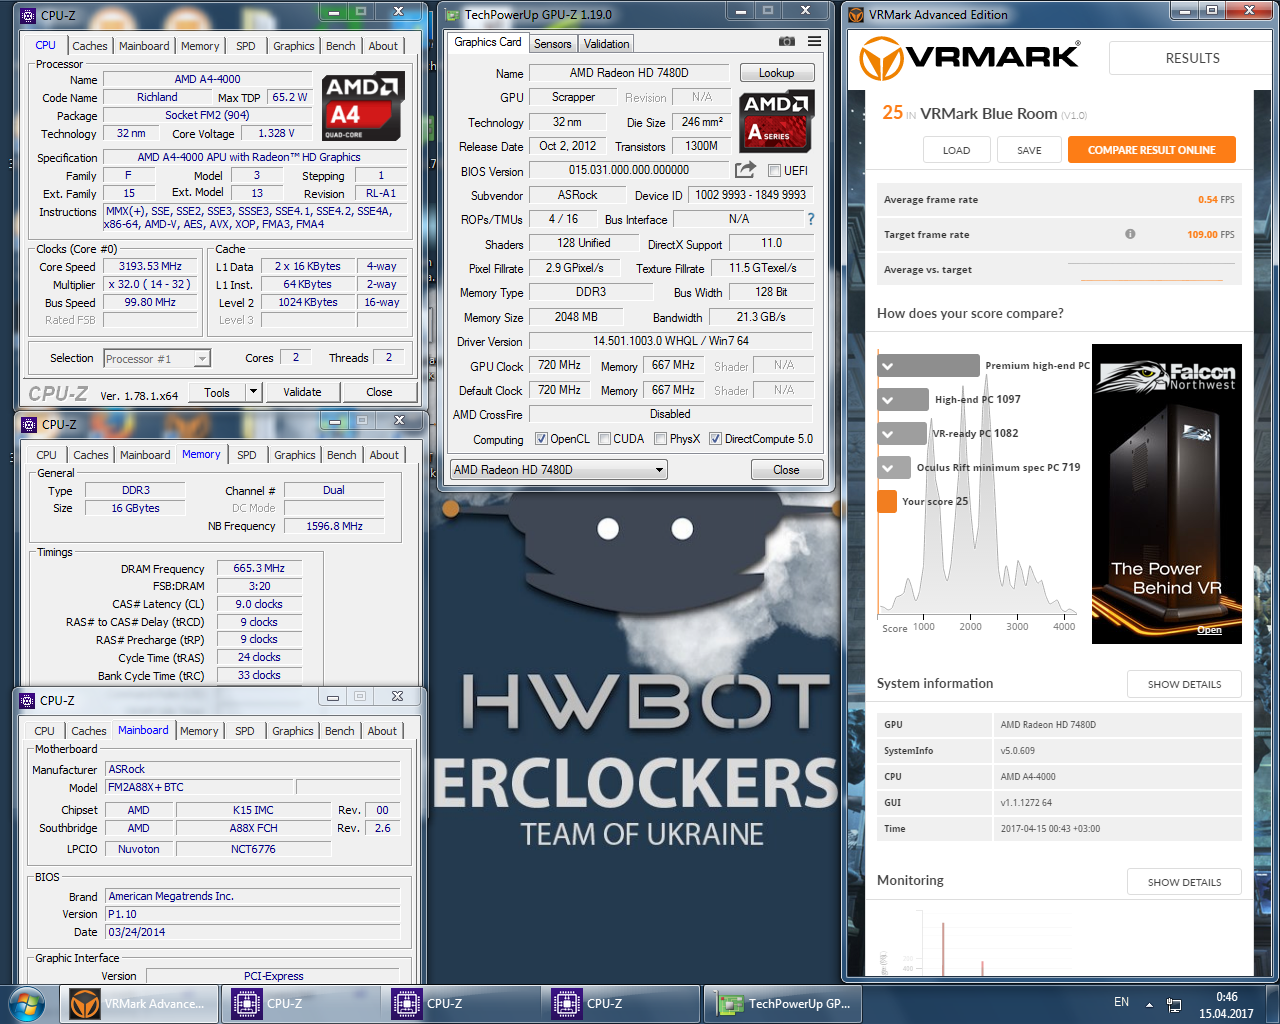Click the info icon beside Target frame rate
Viewport: 1280px width, 1024px height.
[1130, 234]
